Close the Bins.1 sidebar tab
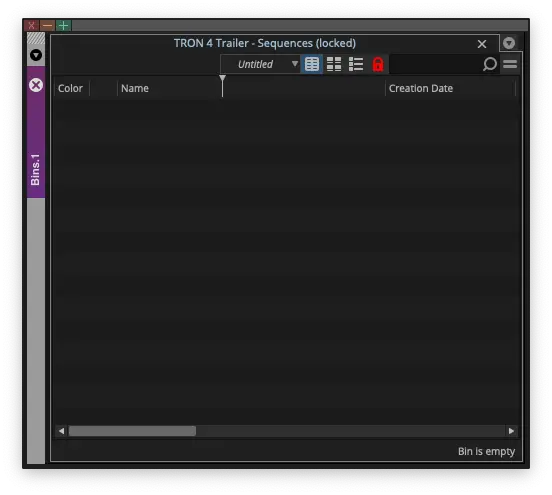 (36, 85)
